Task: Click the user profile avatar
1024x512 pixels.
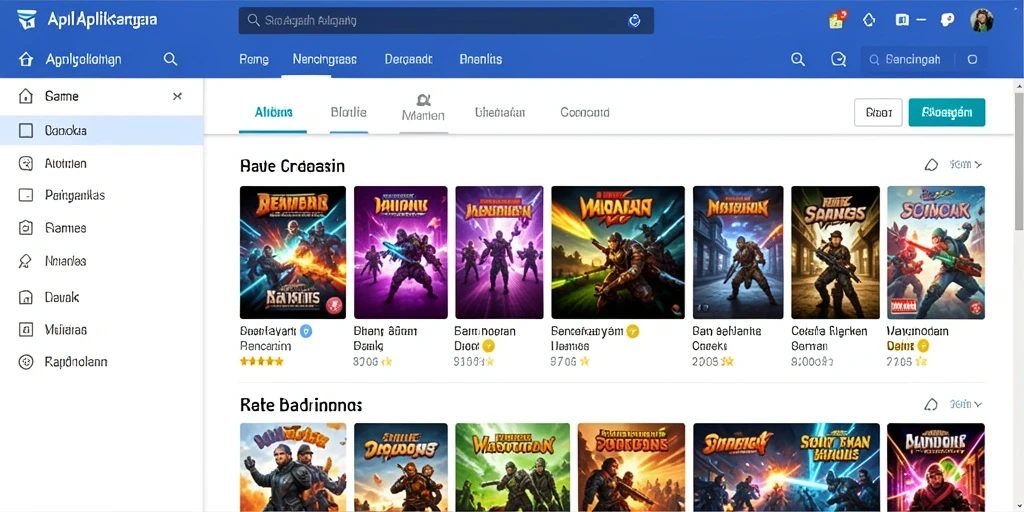Action: pos(982,20)
